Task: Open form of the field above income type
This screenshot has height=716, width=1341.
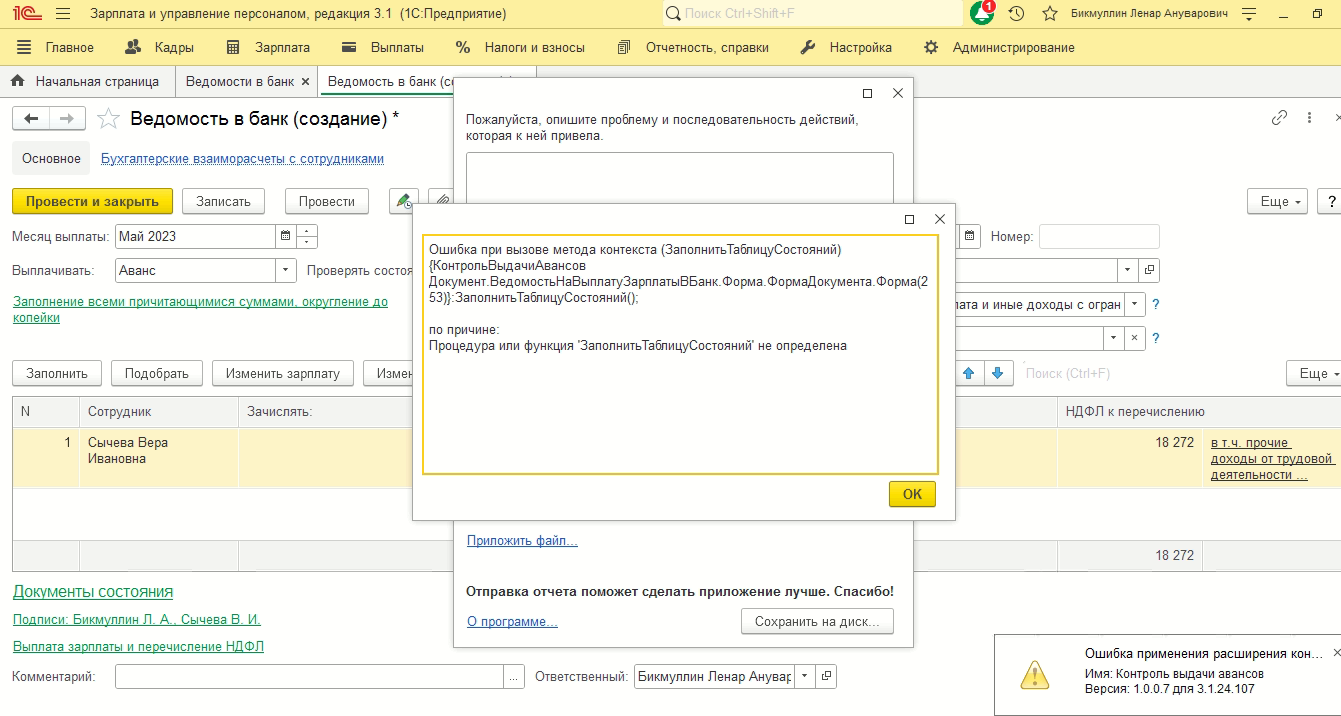Action: click(x=1149, y=271)
